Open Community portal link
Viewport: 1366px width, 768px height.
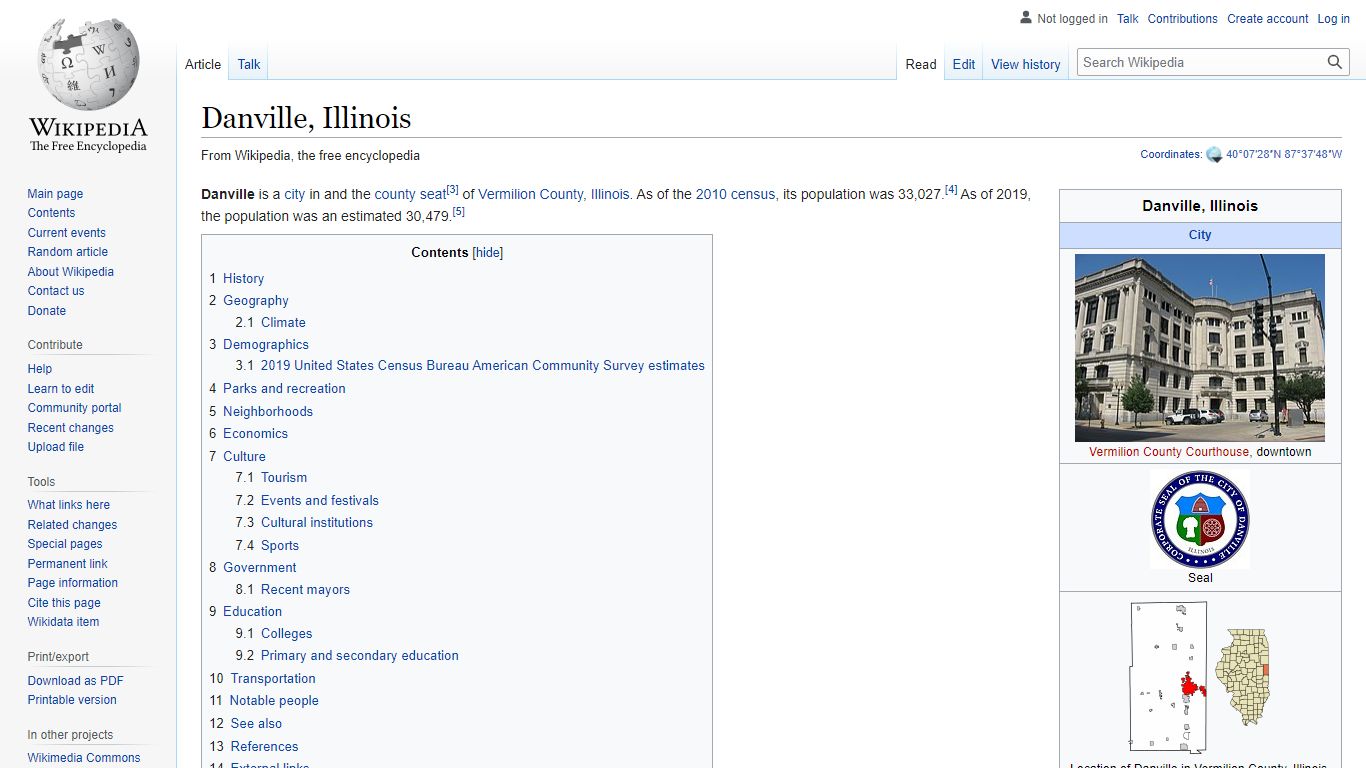pyautogui.click(x=74, y=408)
